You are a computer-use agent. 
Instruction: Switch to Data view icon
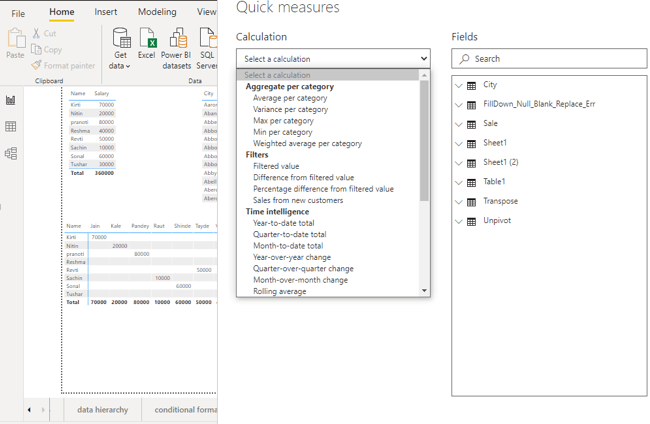(11, 126)
